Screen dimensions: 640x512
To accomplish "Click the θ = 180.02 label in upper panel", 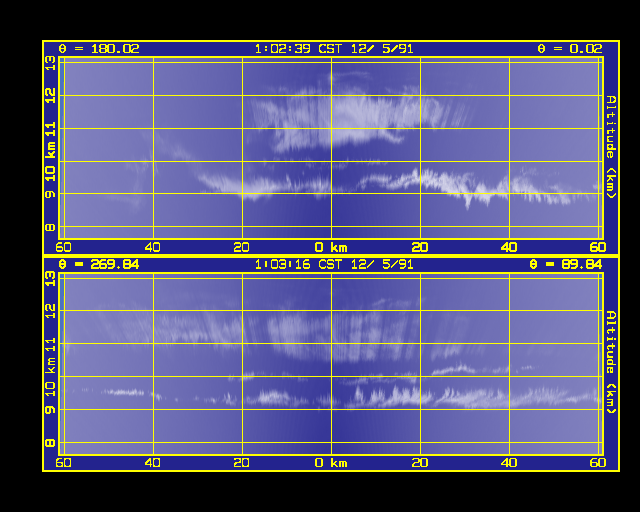I will (x=99, y=49).
